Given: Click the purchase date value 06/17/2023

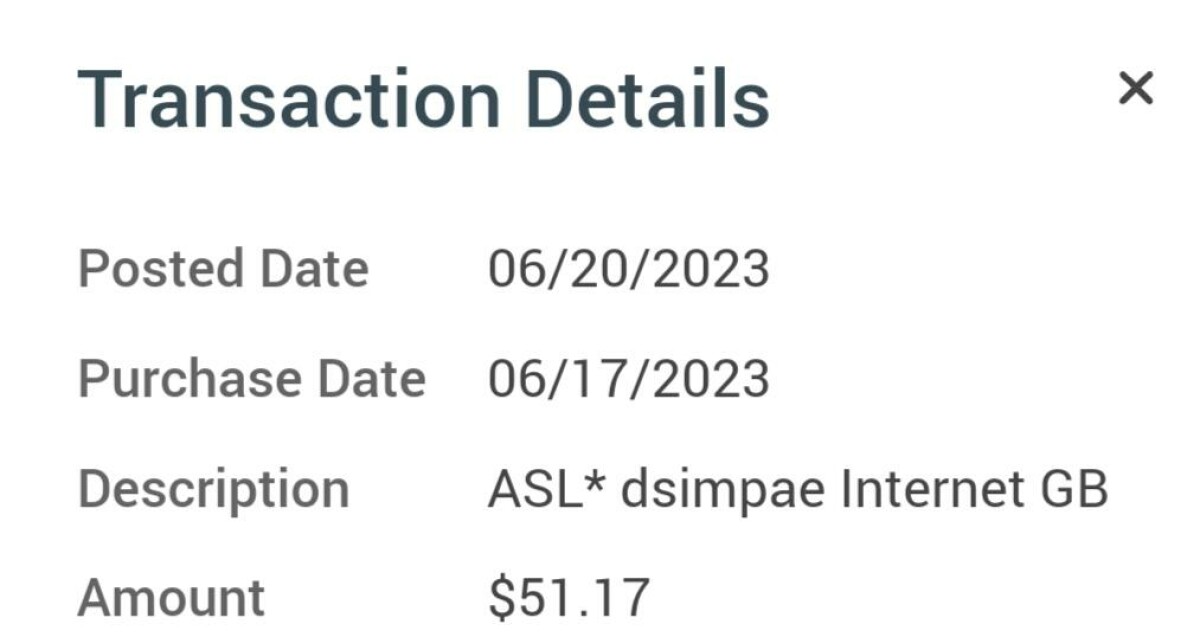Looking at the screenshot, I should [628, 380].
